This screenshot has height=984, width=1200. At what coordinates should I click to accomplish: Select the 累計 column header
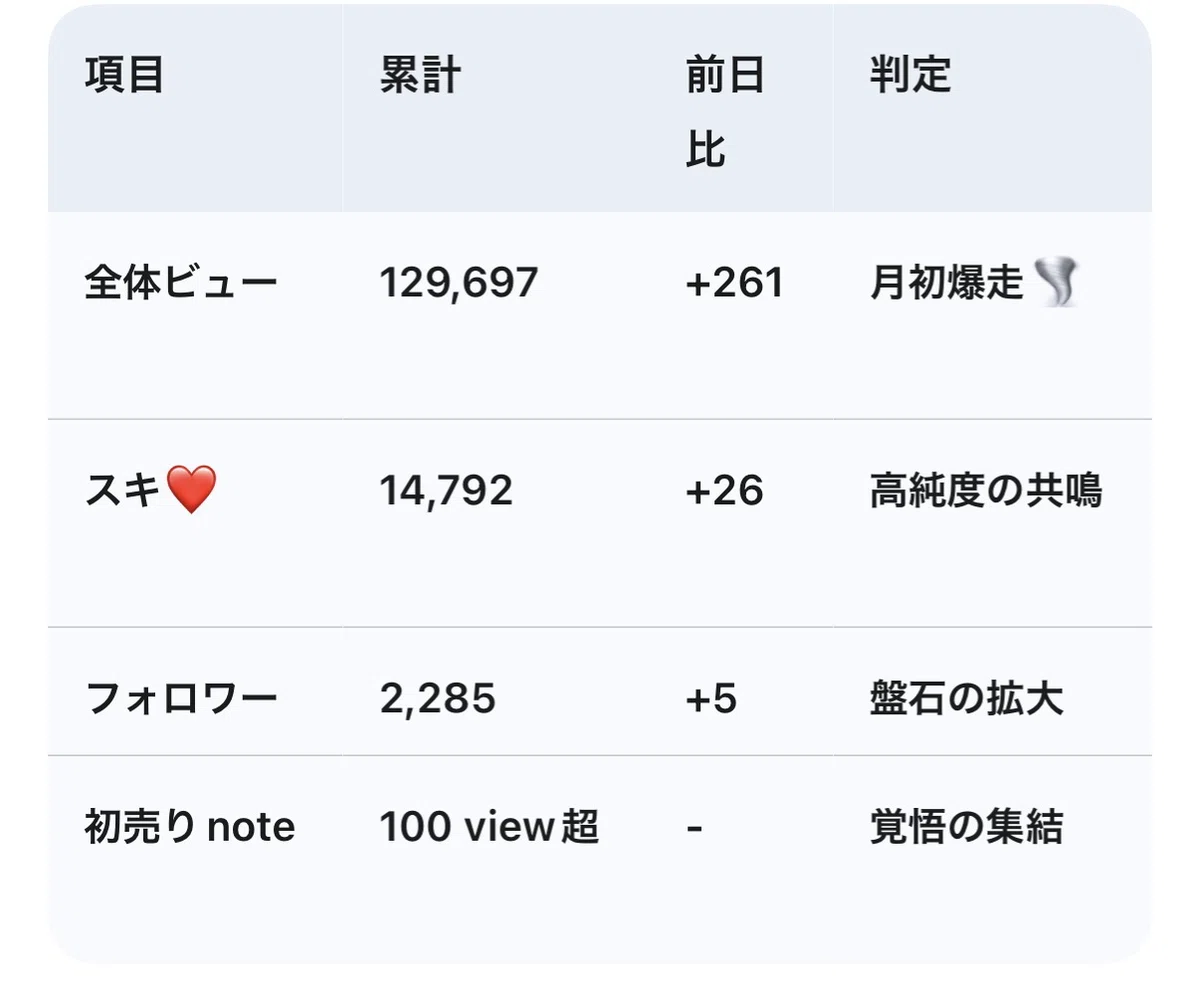tap(420, 75)
